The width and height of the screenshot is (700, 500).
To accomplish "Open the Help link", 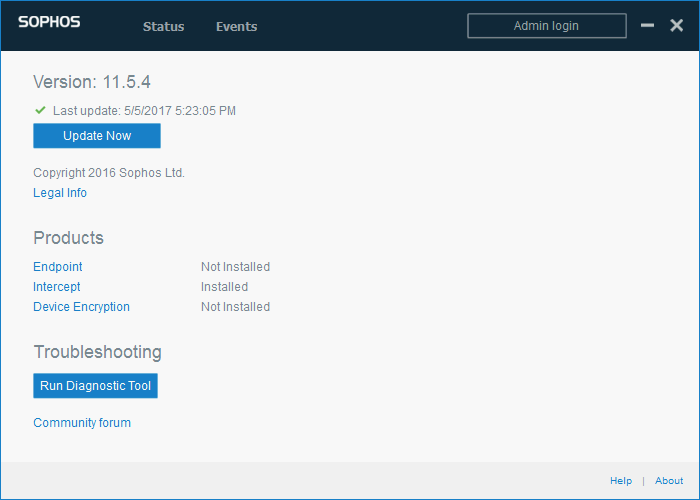I will point(621,481).
